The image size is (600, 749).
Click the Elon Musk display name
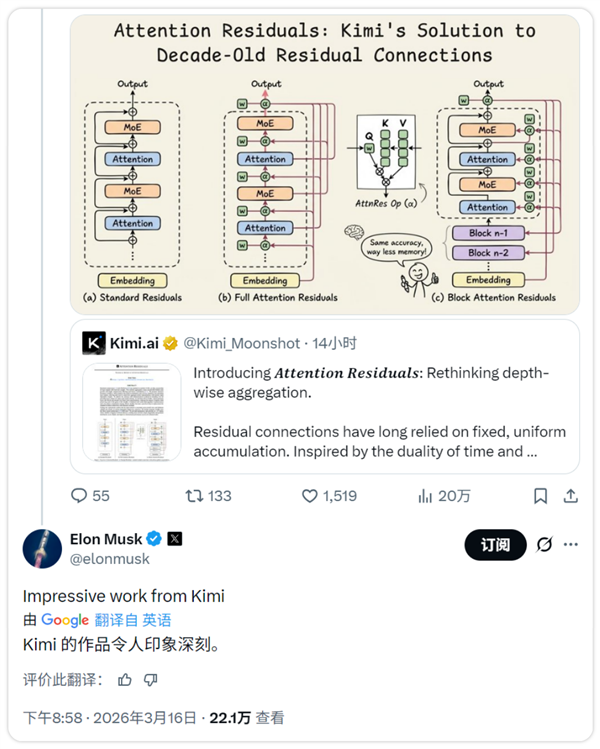pos(106,539)
